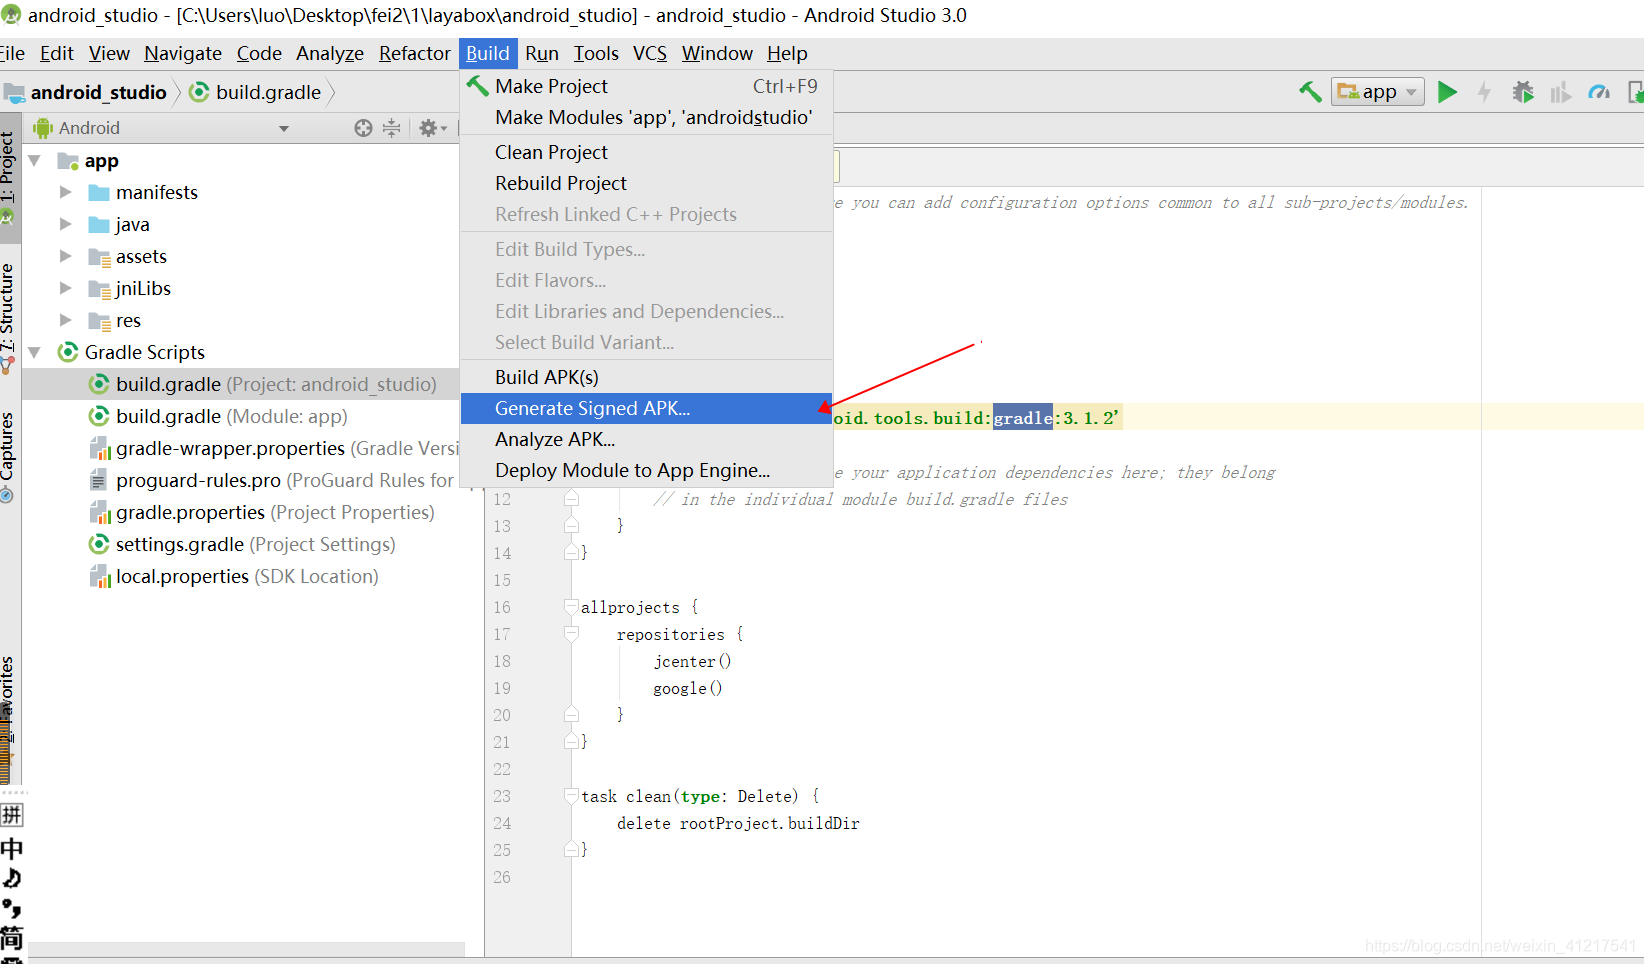Click project panel horizontal scrollbar
Image resolution: width=1644 pixels, height=964 pixels.
[x=246, y=949]
